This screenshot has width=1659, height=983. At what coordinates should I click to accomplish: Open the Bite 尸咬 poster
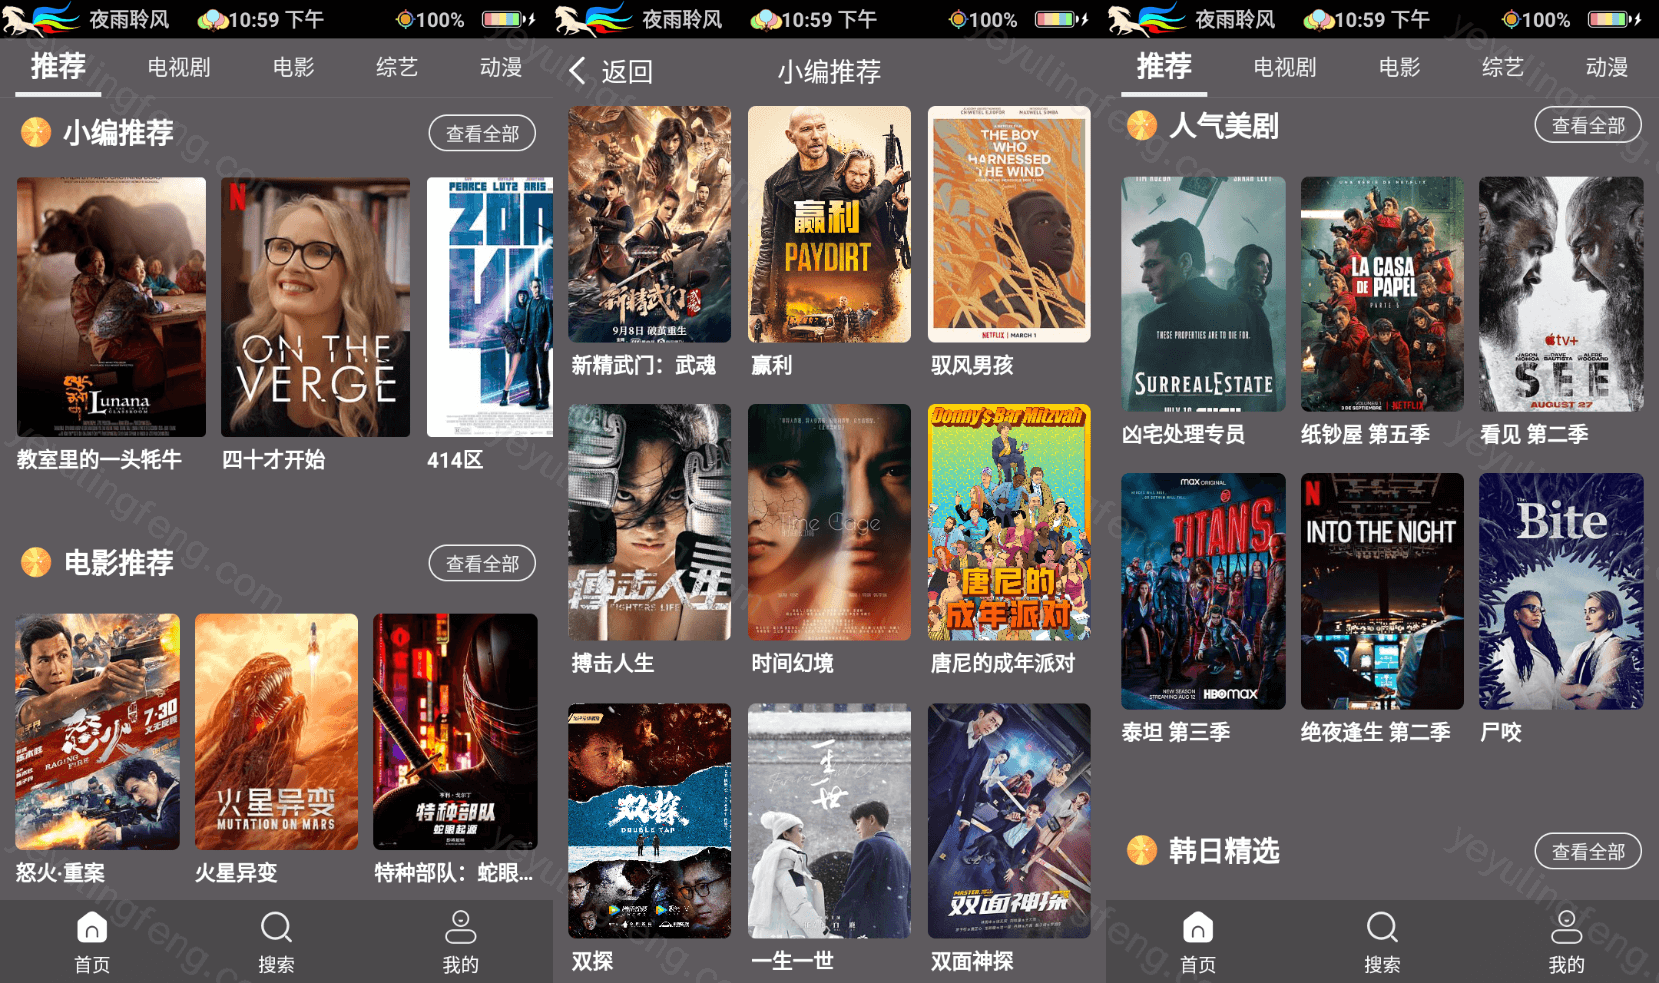1561,591
